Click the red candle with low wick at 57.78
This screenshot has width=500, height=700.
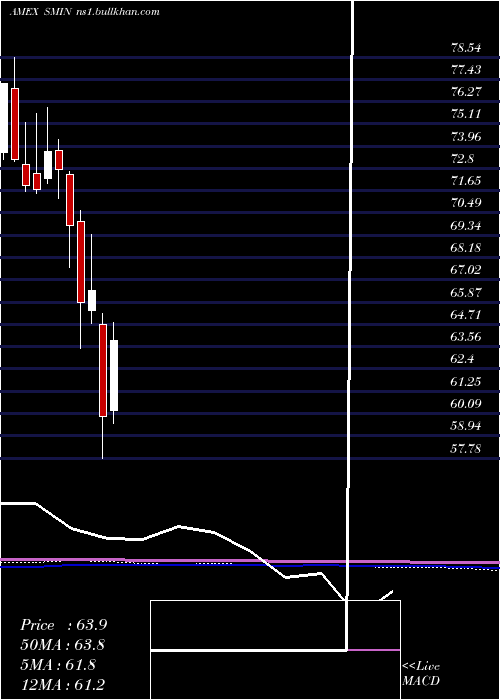click(103, 371)
